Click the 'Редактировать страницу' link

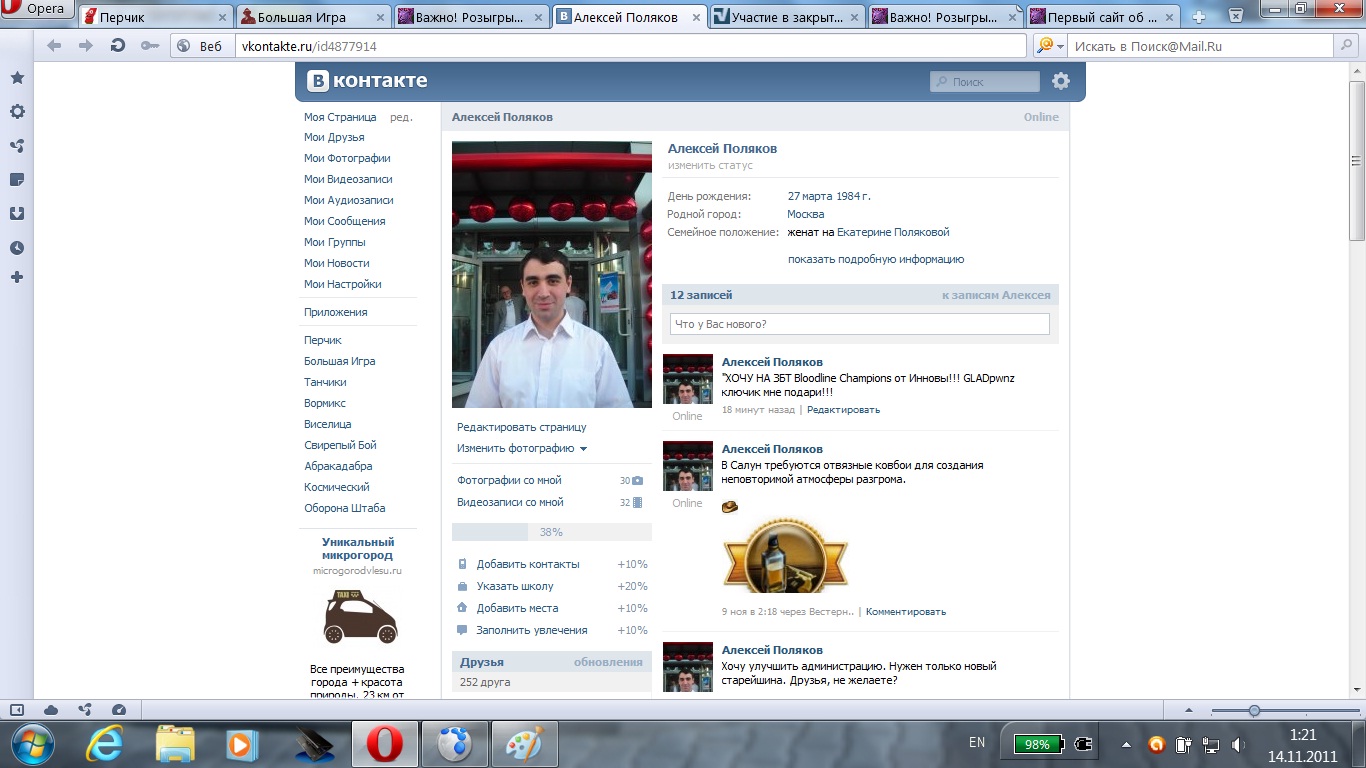click(x=521, y=427)
